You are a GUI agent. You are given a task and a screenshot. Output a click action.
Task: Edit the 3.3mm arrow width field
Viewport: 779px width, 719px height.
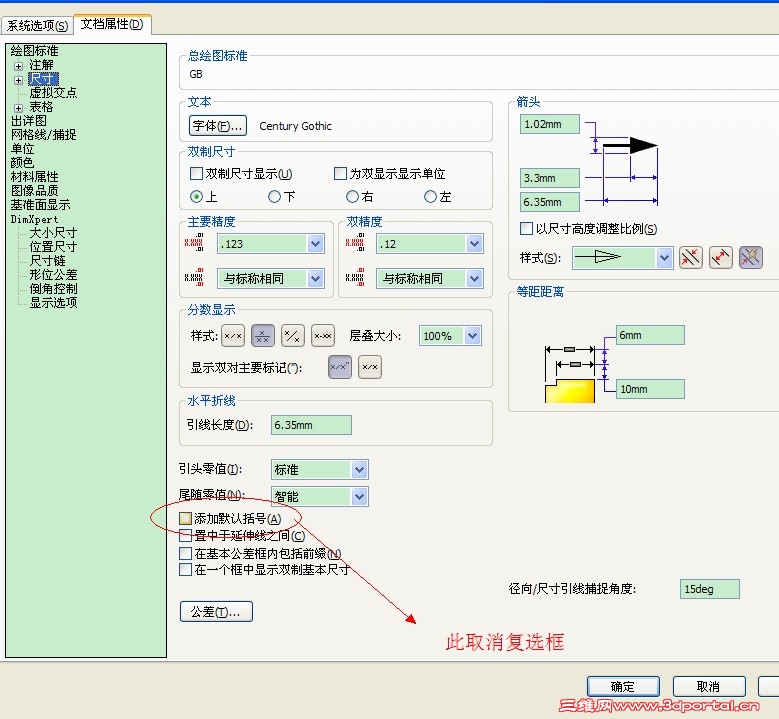coord(549,178)
